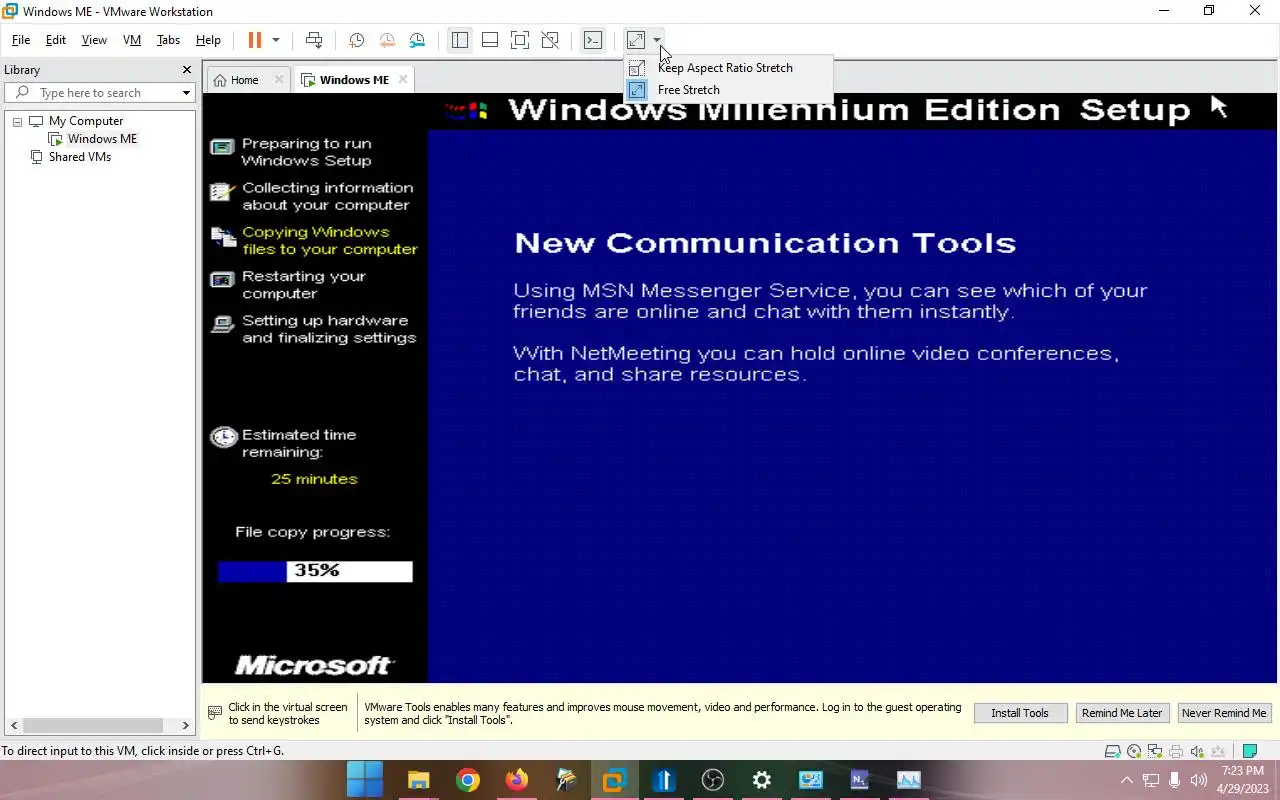Click the Send Ctrl+Alt+Del toolbar icon
The image size is (1280, 800).
pos(314,40)
